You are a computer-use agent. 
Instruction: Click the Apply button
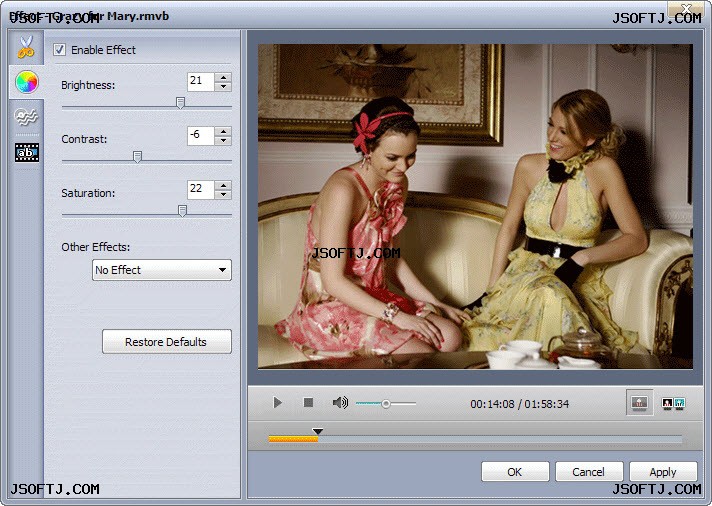pos(663,472)
